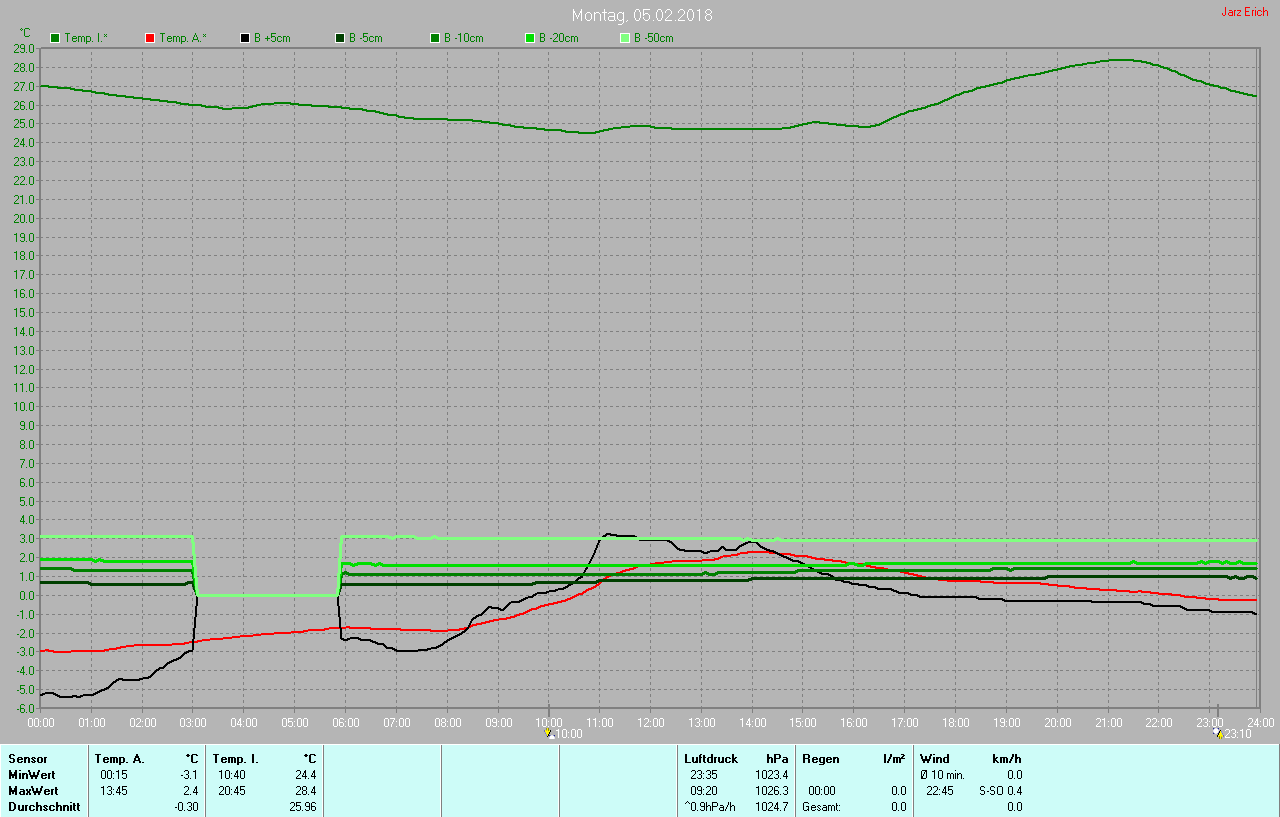Click the red Temp. A. legend square
Screen dimensions: 1280x817
[150, 38]
